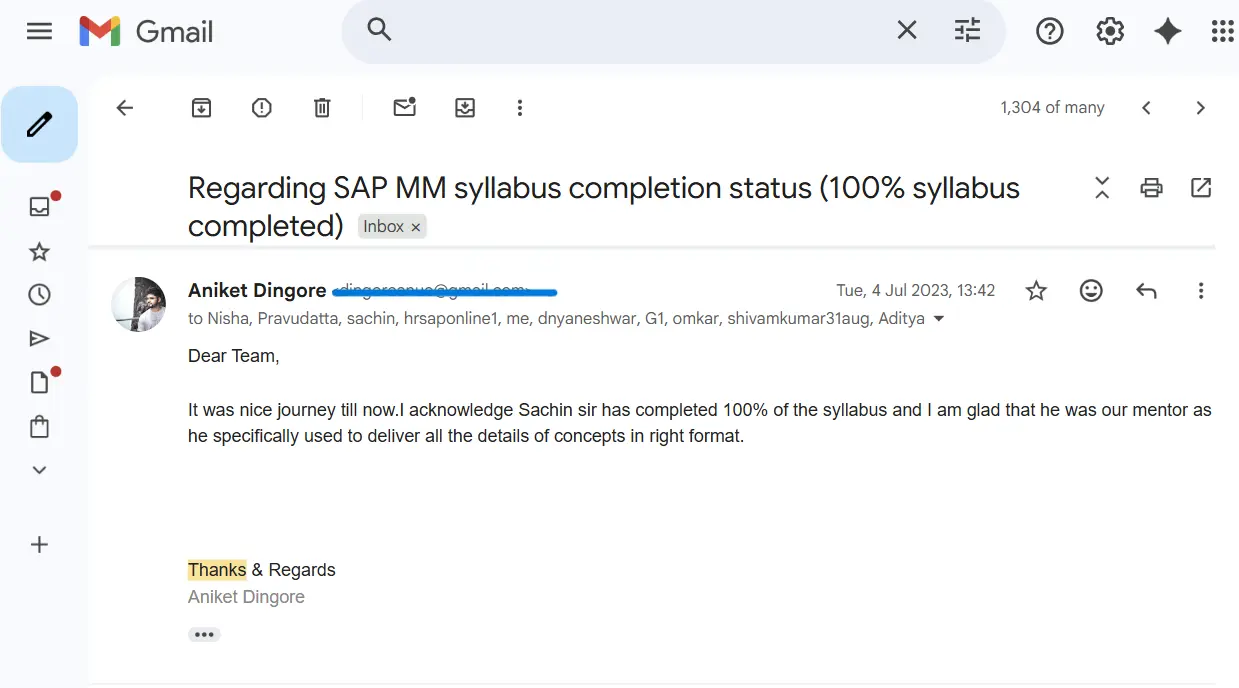The image size is (1239, 688).
Task: Compose a new email with pencil button
Action: 39,124
